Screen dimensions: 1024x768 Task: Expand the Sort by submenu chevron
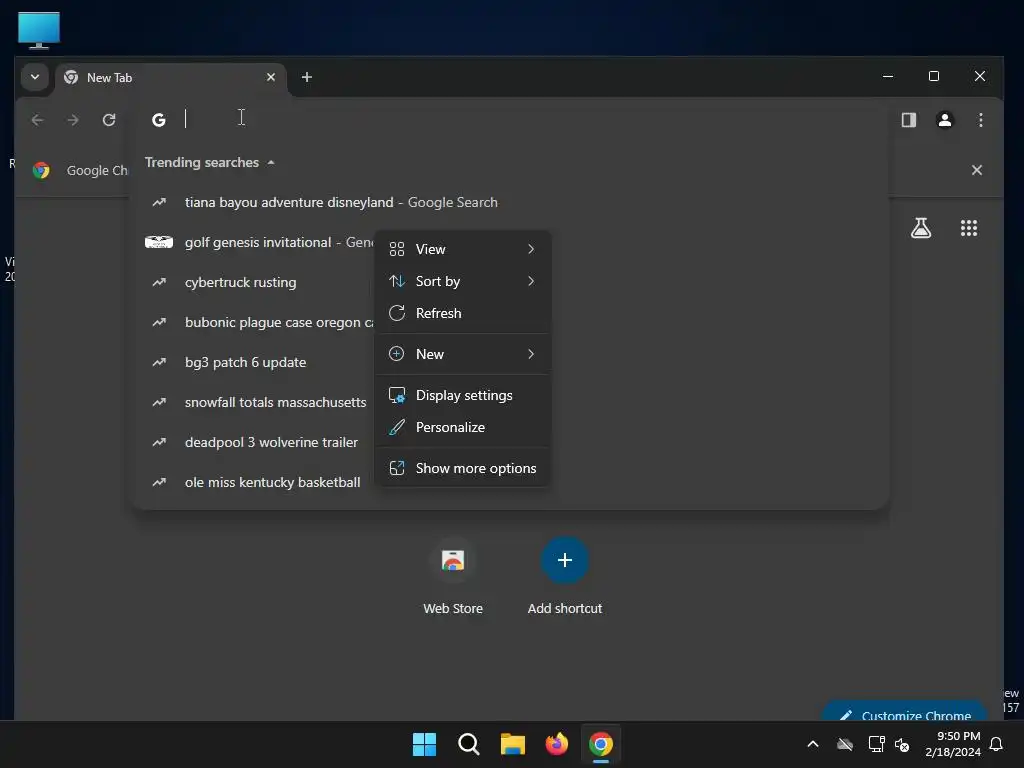[x=531, y=281]
